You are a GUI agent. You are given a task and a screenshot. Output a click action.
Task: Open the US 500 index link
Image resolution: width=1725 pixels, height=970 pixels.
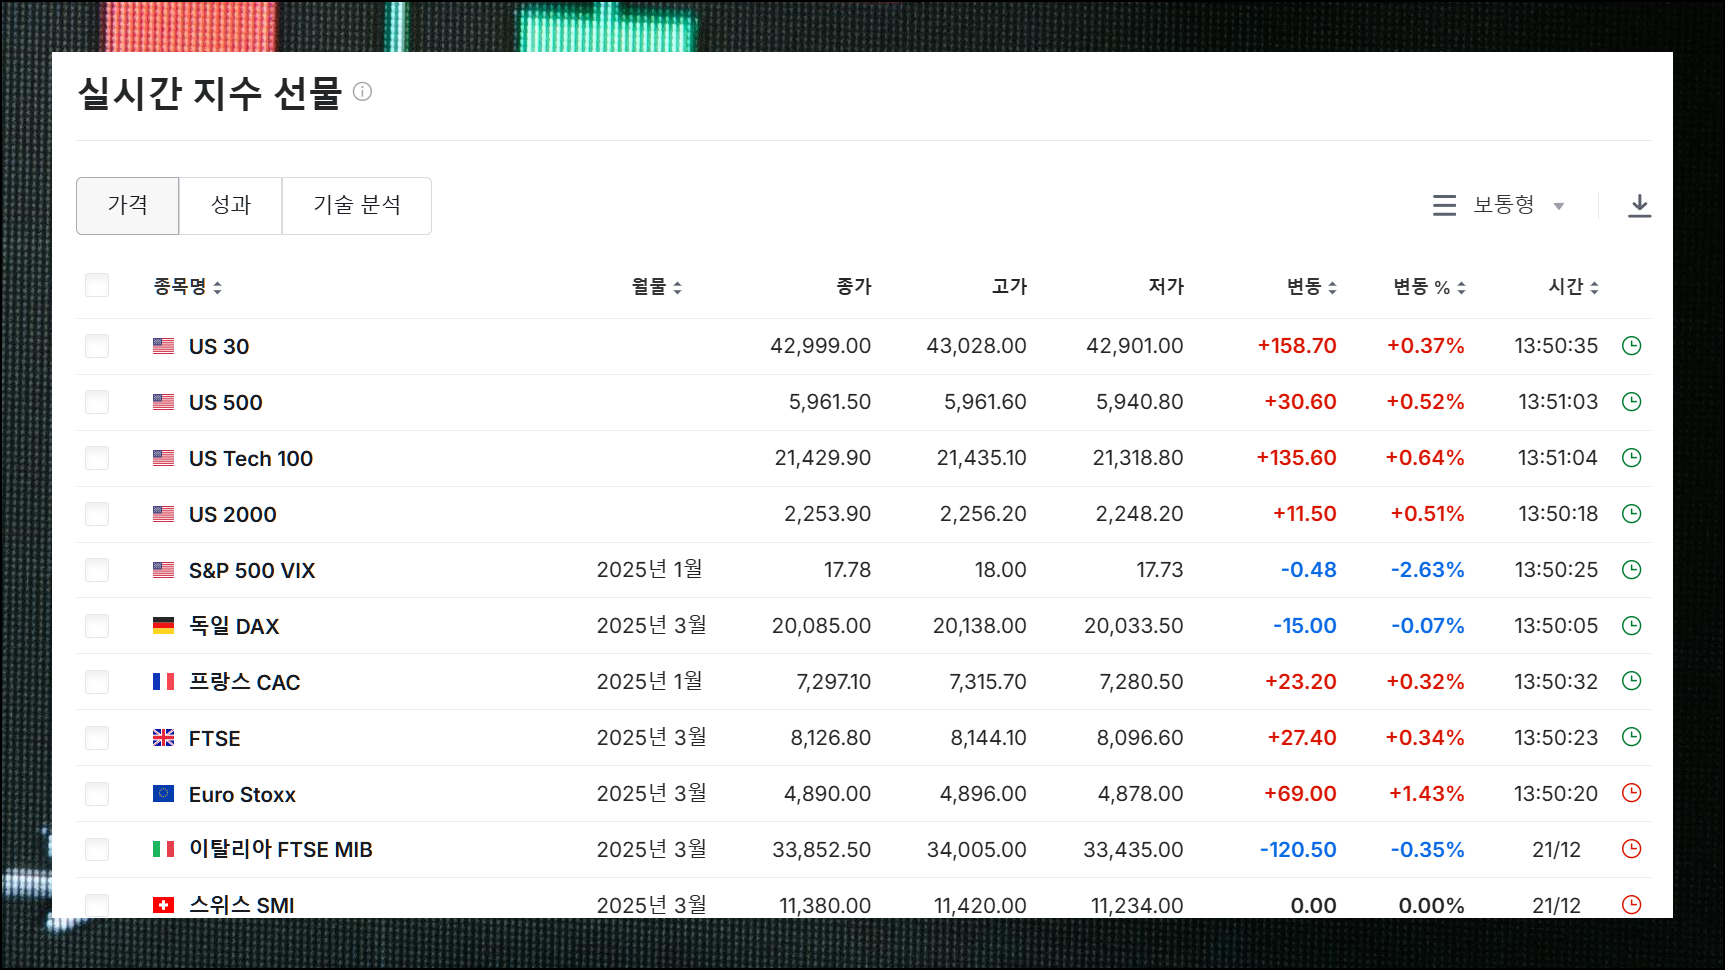(226, 402)
